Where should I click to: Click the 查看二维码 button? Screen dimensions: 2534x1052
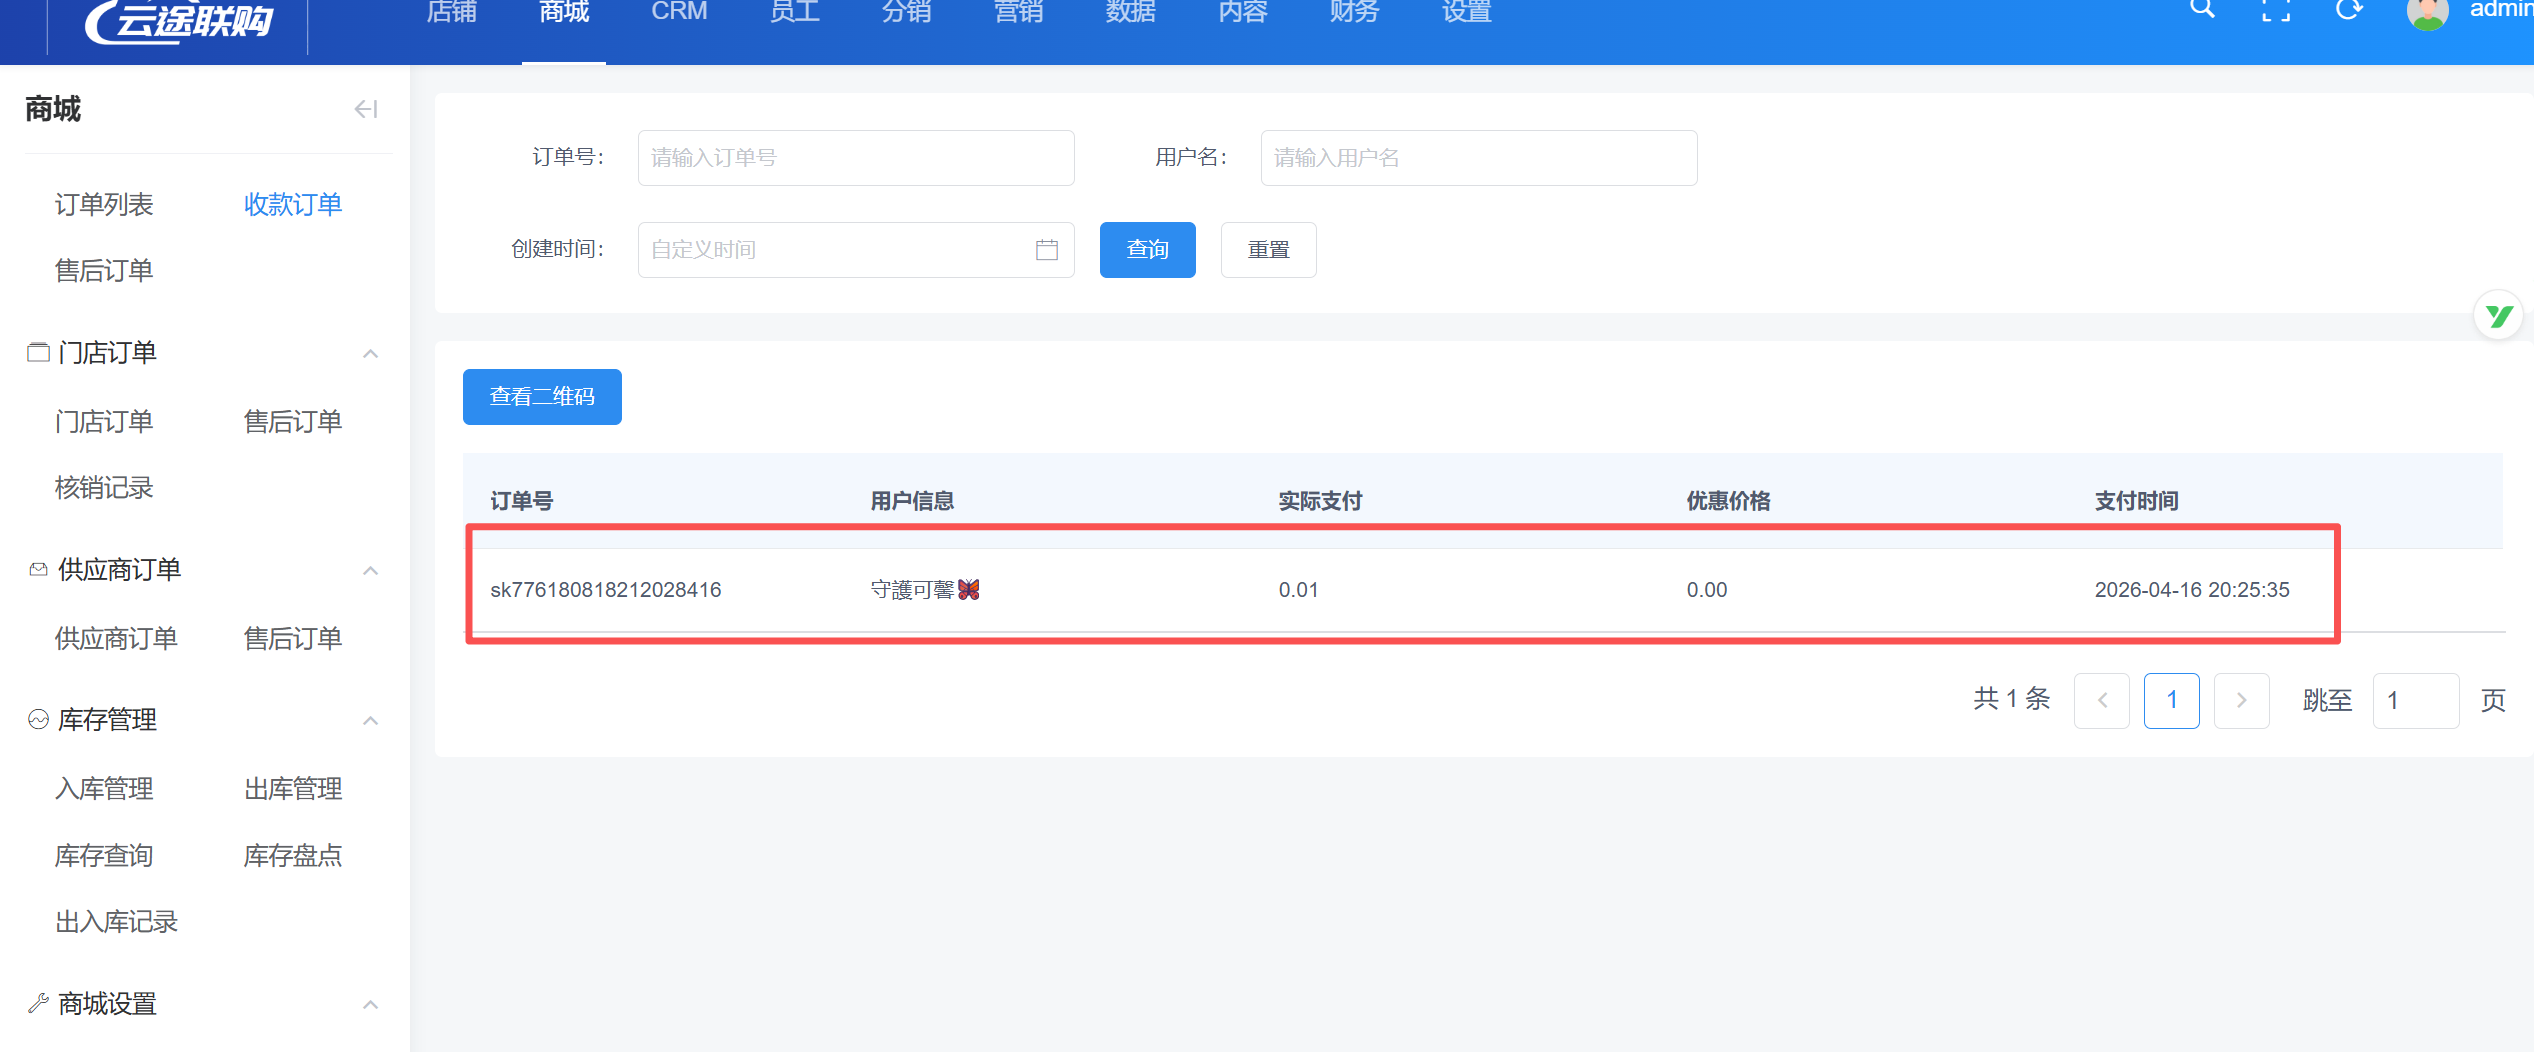click(542, 397)
